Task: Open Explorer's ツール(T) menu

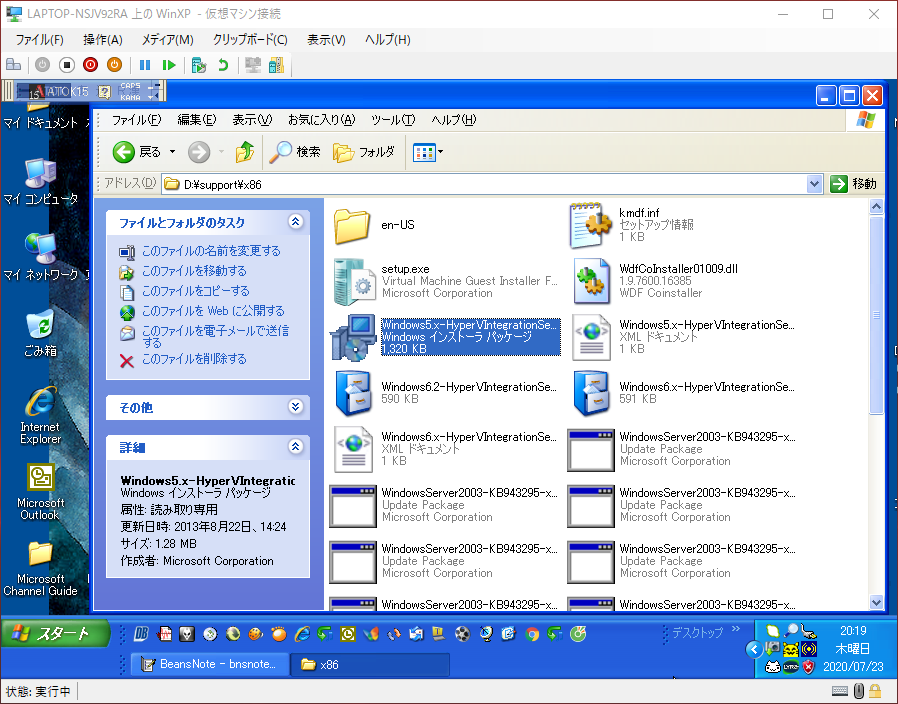Action: coord(393,120)
